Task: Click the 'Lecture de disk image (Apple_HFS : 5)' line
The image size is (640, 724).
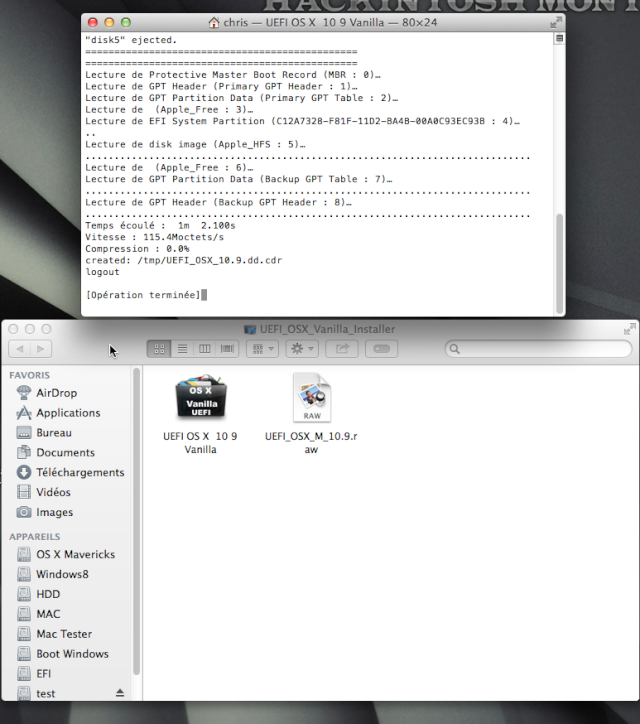Action: pyautogui.click(x=195, y=145)
